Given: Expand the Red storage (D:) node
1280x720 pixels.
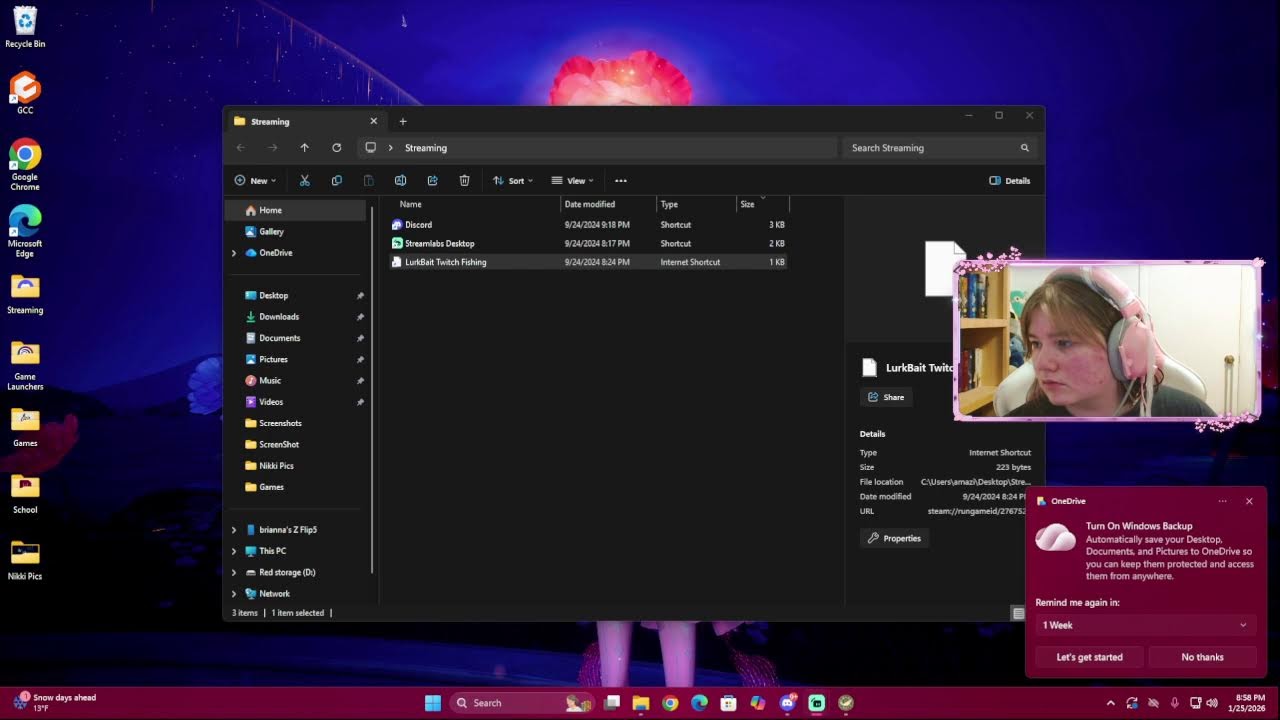Looking at the screenshot, I should tap(234, 573).
